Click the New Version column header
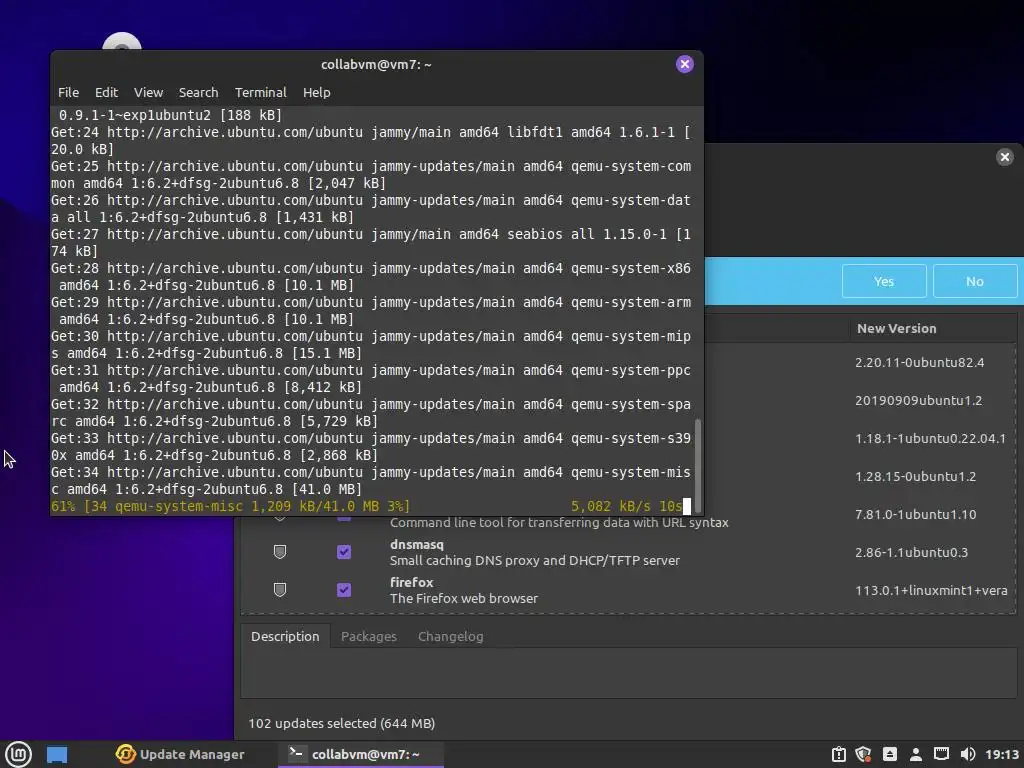 click(897, 328)
